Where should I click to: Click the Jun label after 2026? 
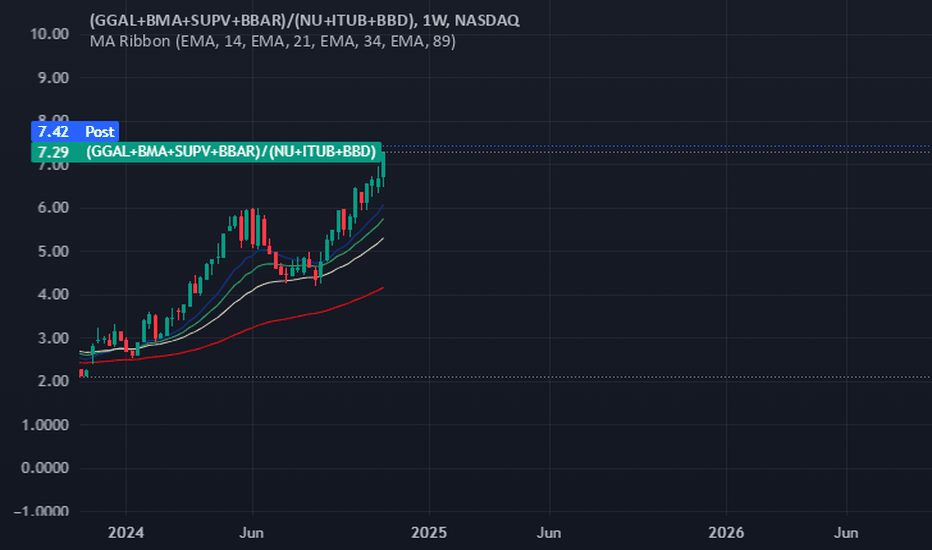click(846, 532)
